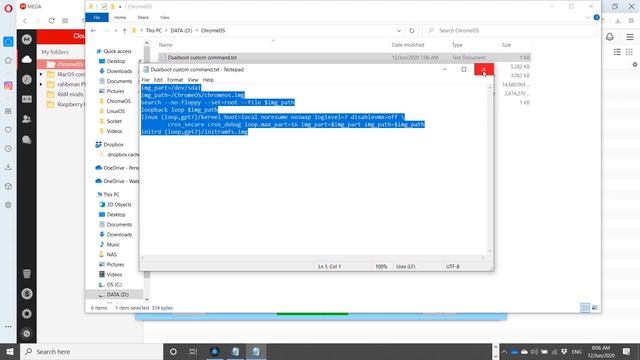Open MEGA Cloud Drive icon in sidebar
640x360 pixels.
pos(27,60)
